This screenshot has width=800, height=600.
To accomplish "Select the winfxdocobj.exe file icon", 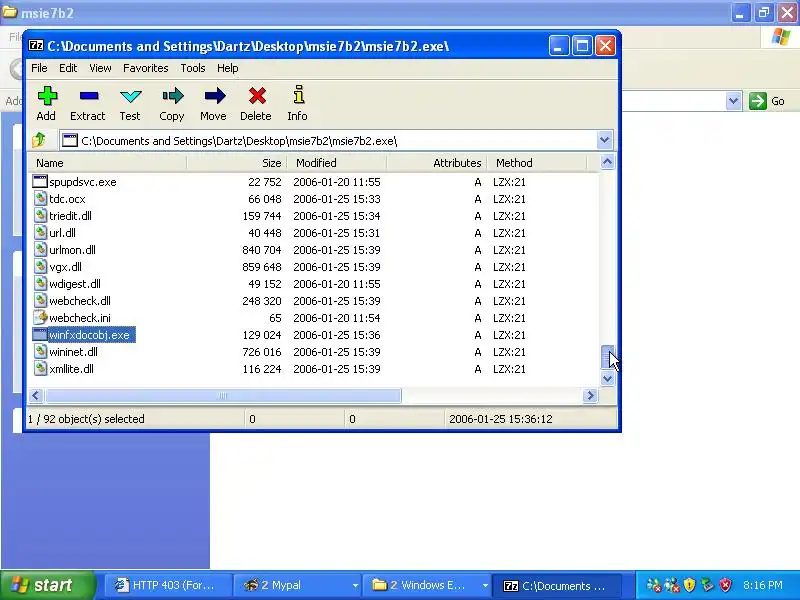I will [x=40, y=335].
